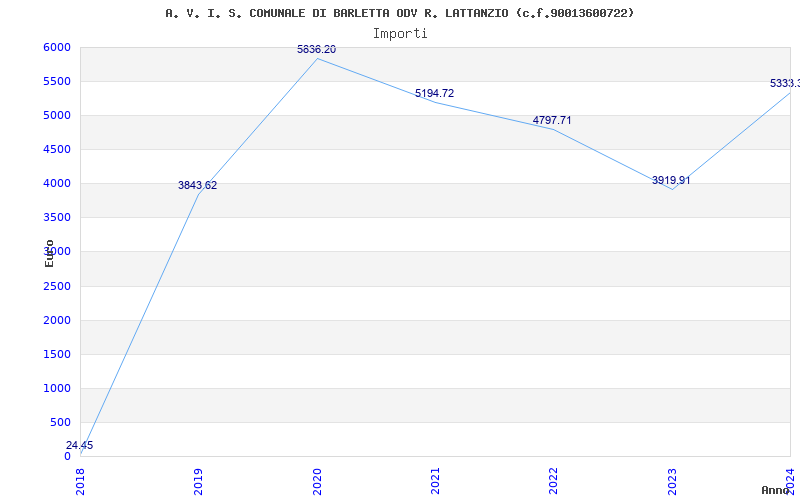Viewport: 800px width, 500px height.
Task: Click the Euro y-axis label
Action: coord(49,253)
